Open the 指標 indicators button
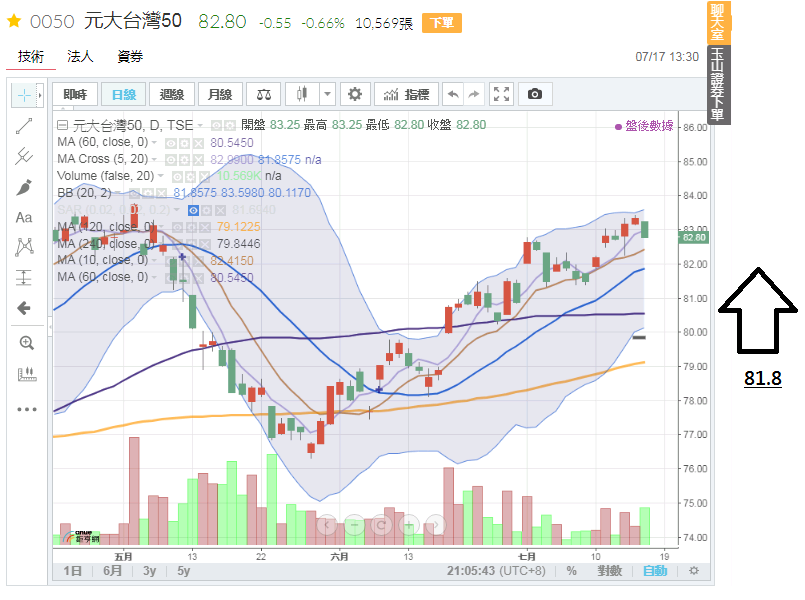 click(406, 94)
